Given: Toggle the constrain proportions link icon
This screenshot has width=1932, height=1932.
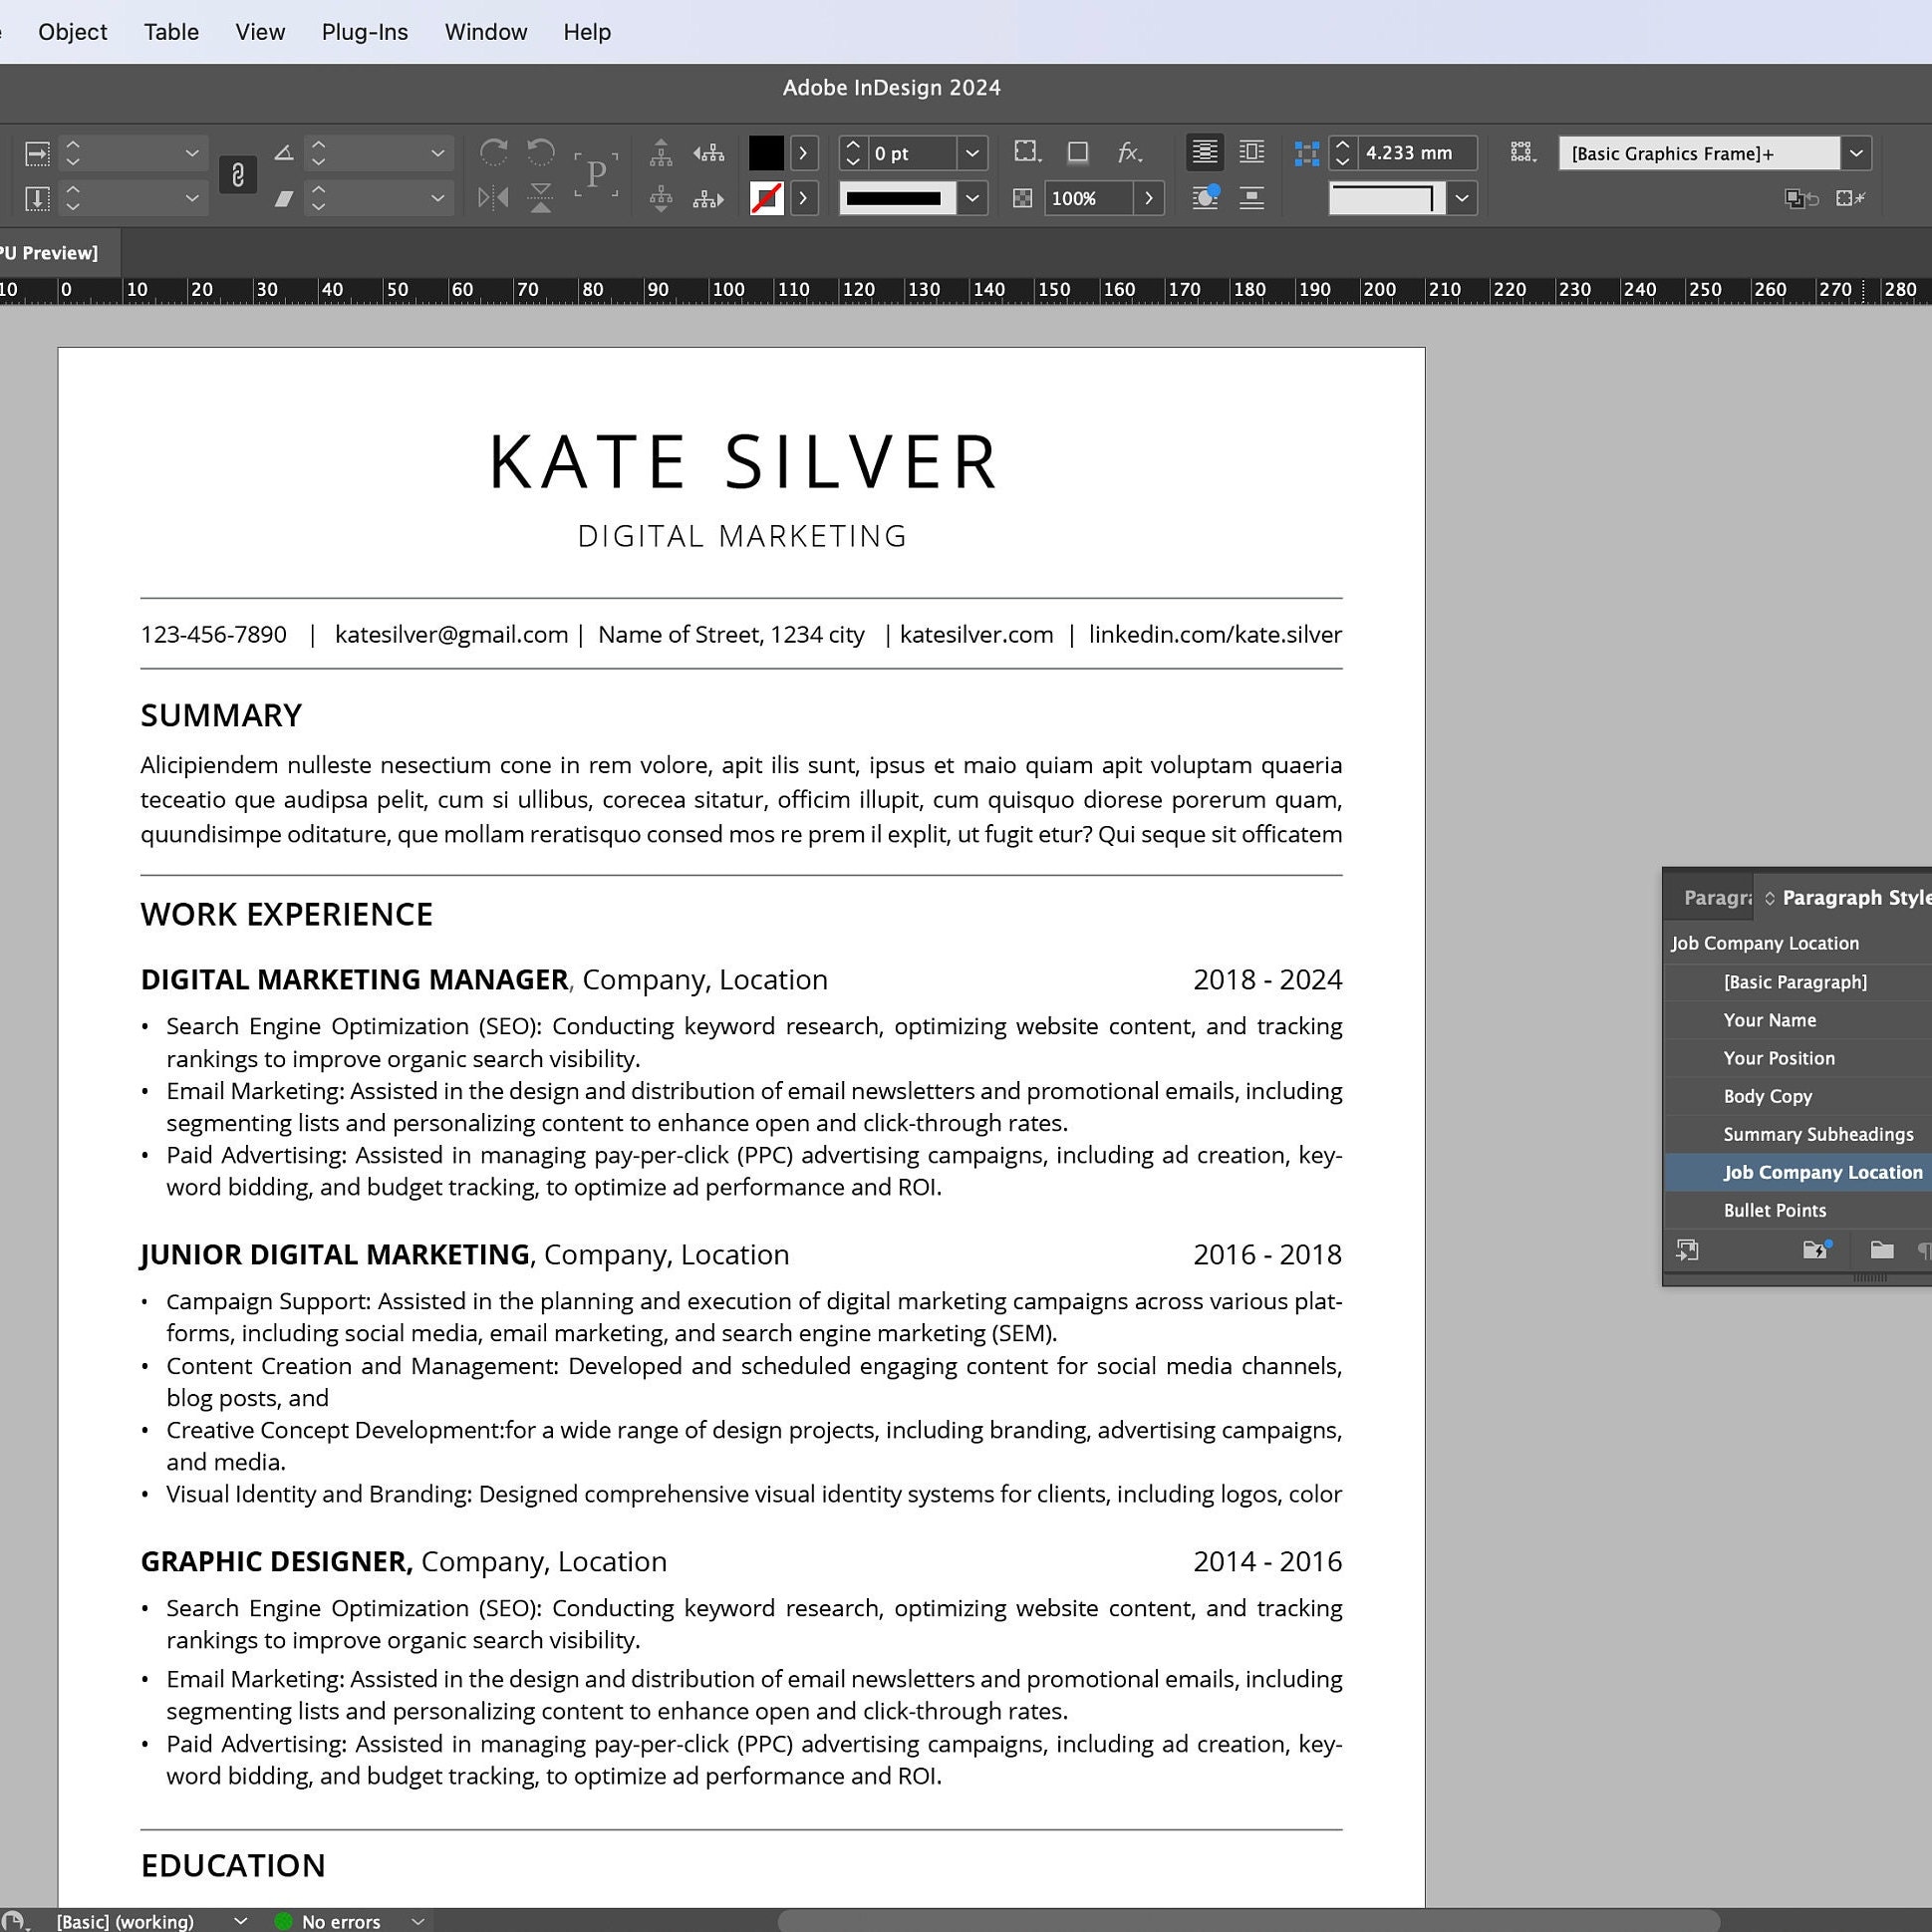Looking at the screenshot, I should pos(238,175).
